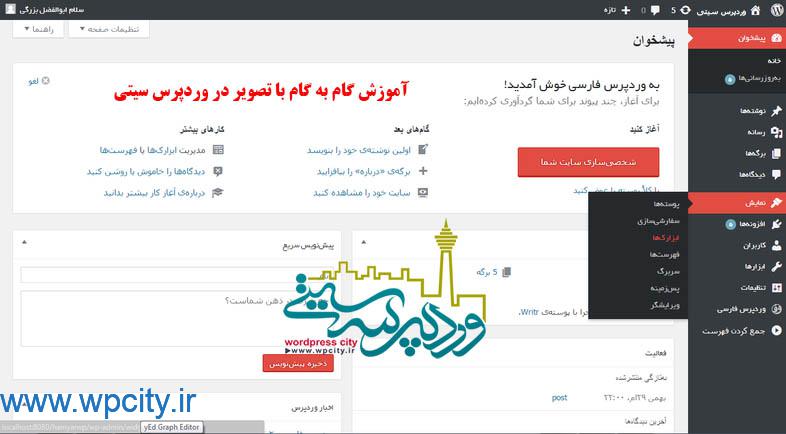Collapse the پیش‌نویس سریع panel with its arrow
Viewport: 786px width, 434px height.
click(x=24, y=242)
